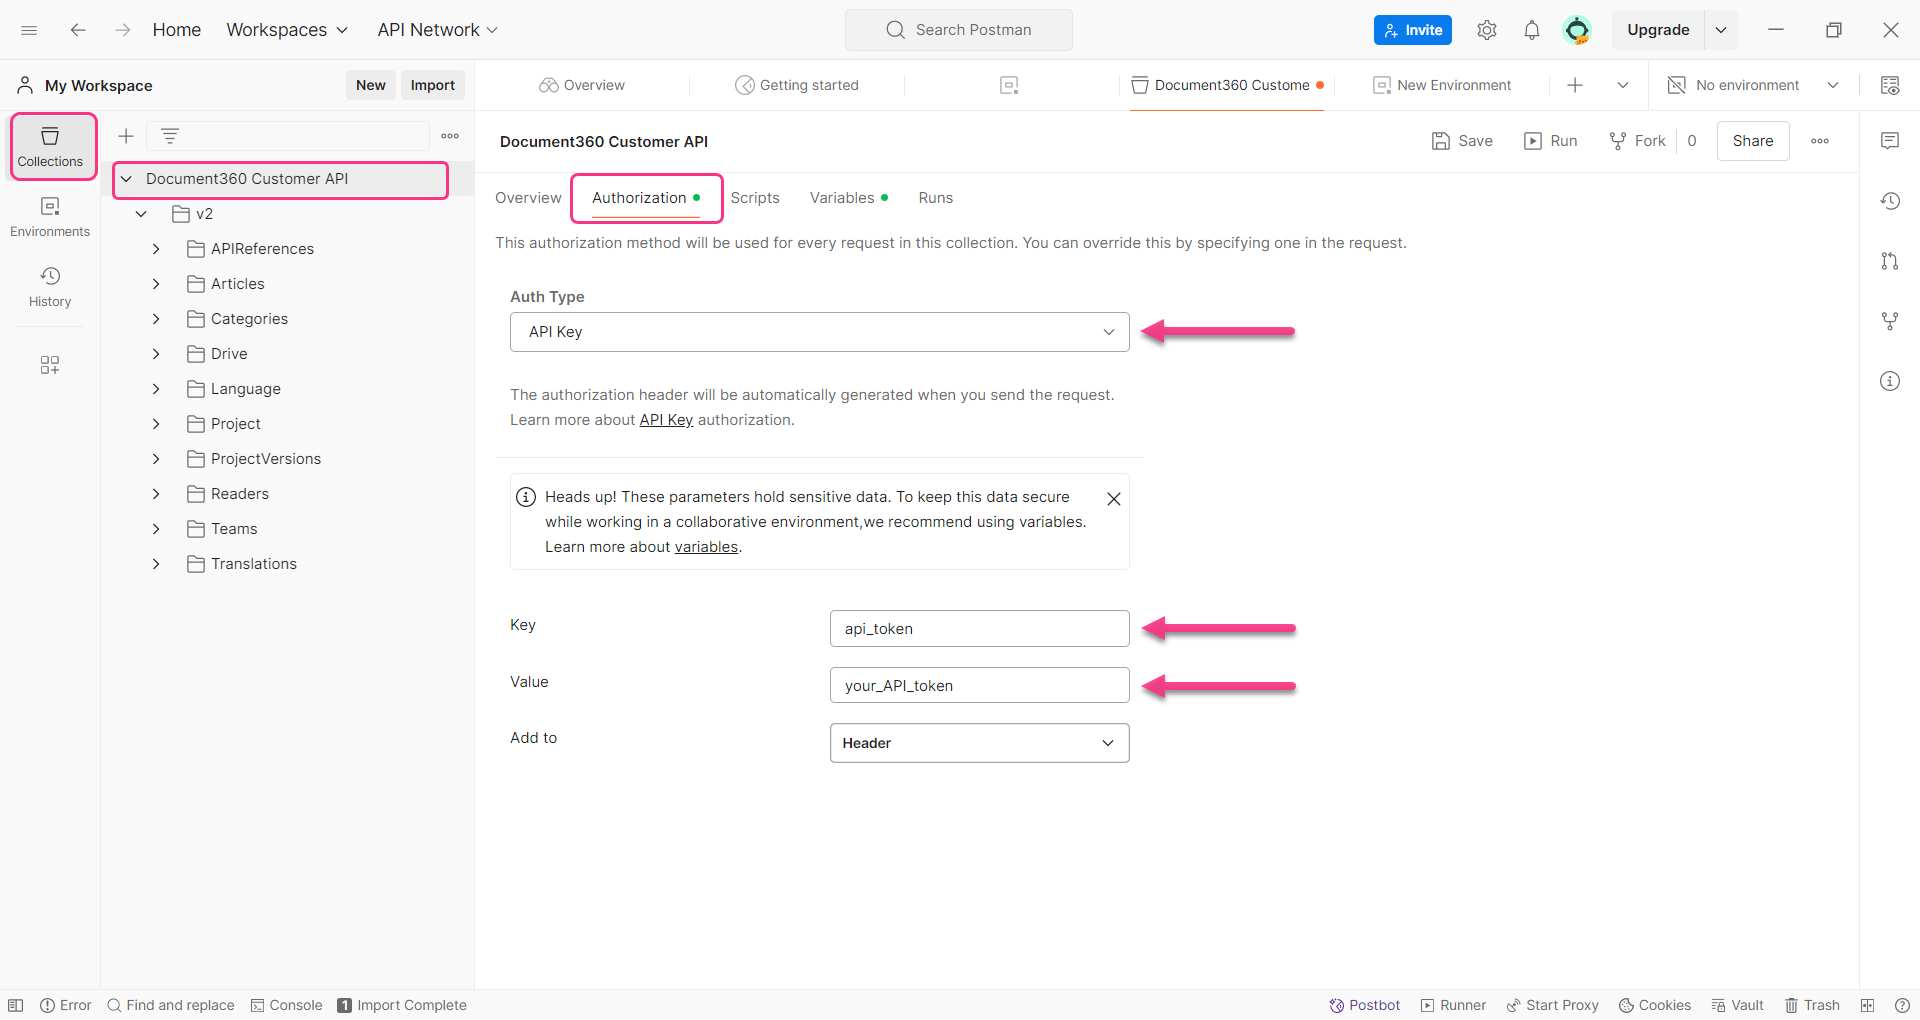This screenshot has height=1020, width=1920.
Task: Click the Share button
Action: click(1753, 141)
